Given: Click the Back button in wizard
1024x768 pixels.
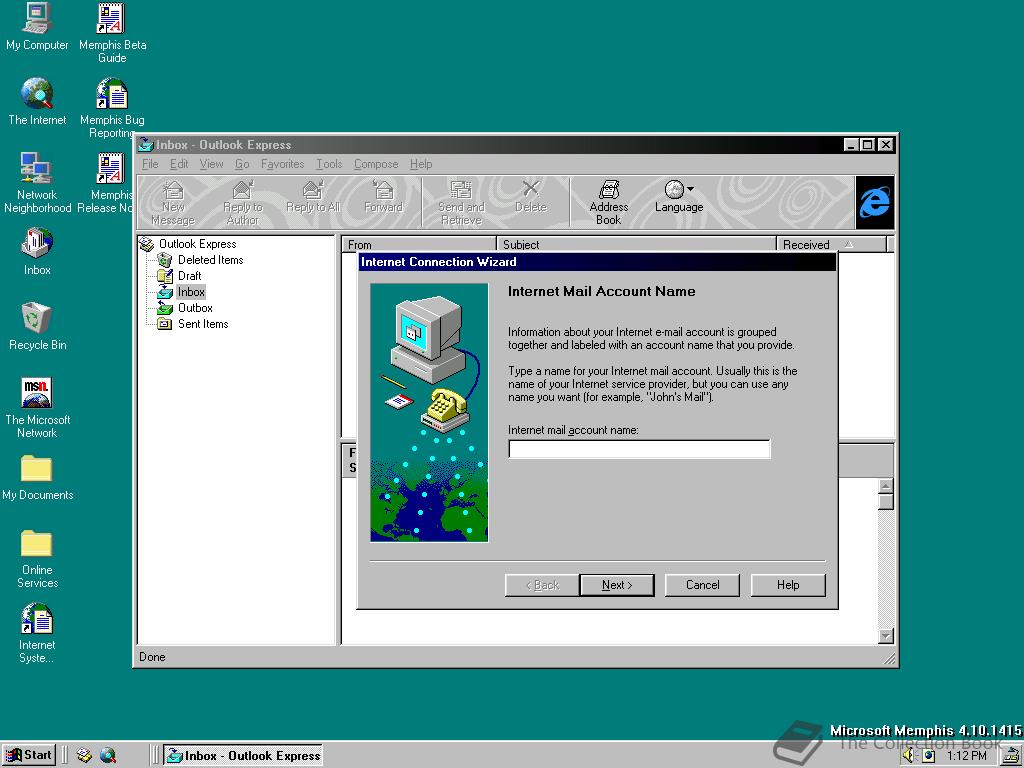Looking at the screenshot, I should [542, 585].
